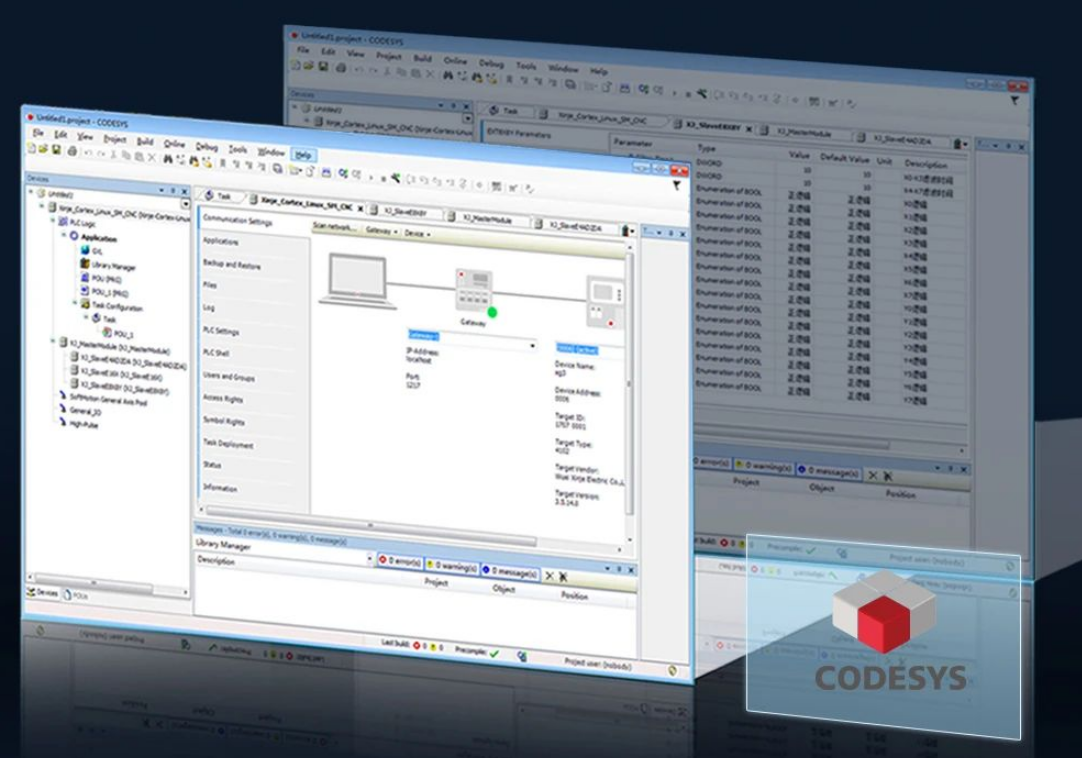Image resolution: width=1082 pixels, height=758 pixels.
Task: Click Clear messages X icon in Messages panel
Action: pos(549,575)
